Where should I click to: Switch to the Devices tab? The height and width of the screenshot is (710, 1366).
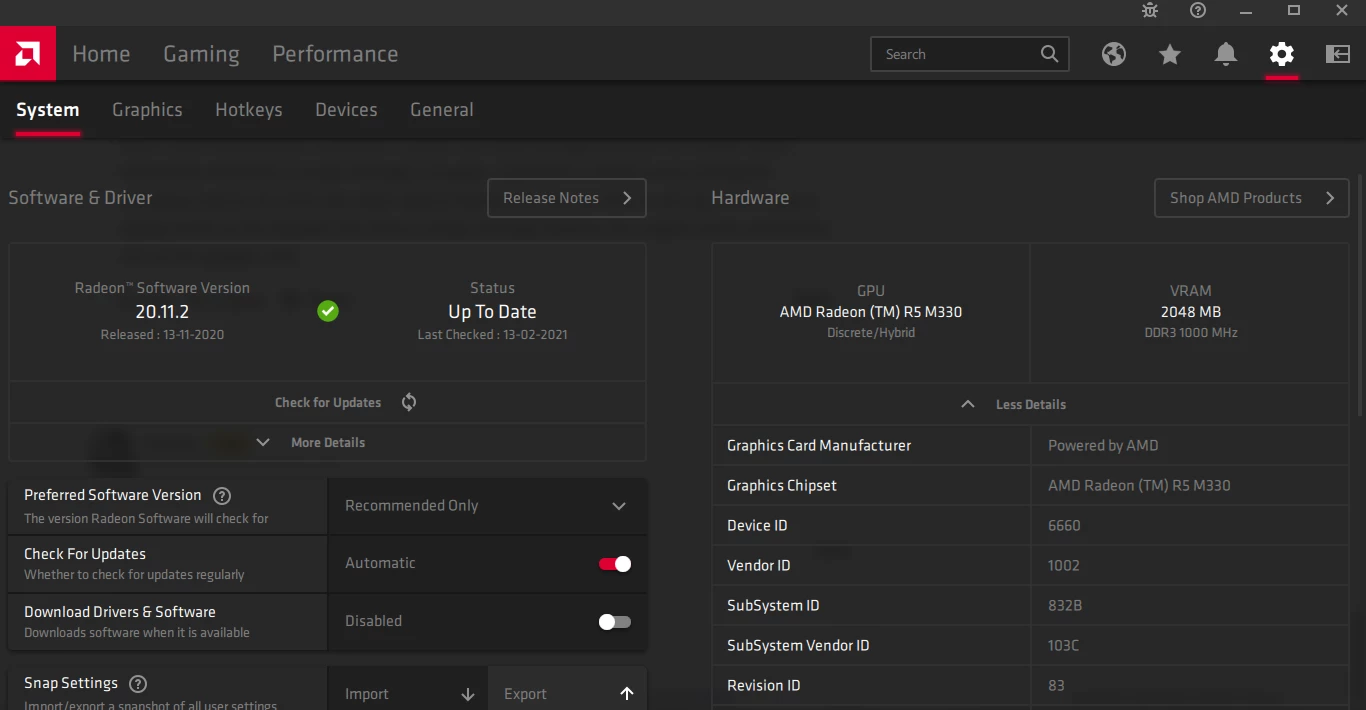tap(346, 110)
